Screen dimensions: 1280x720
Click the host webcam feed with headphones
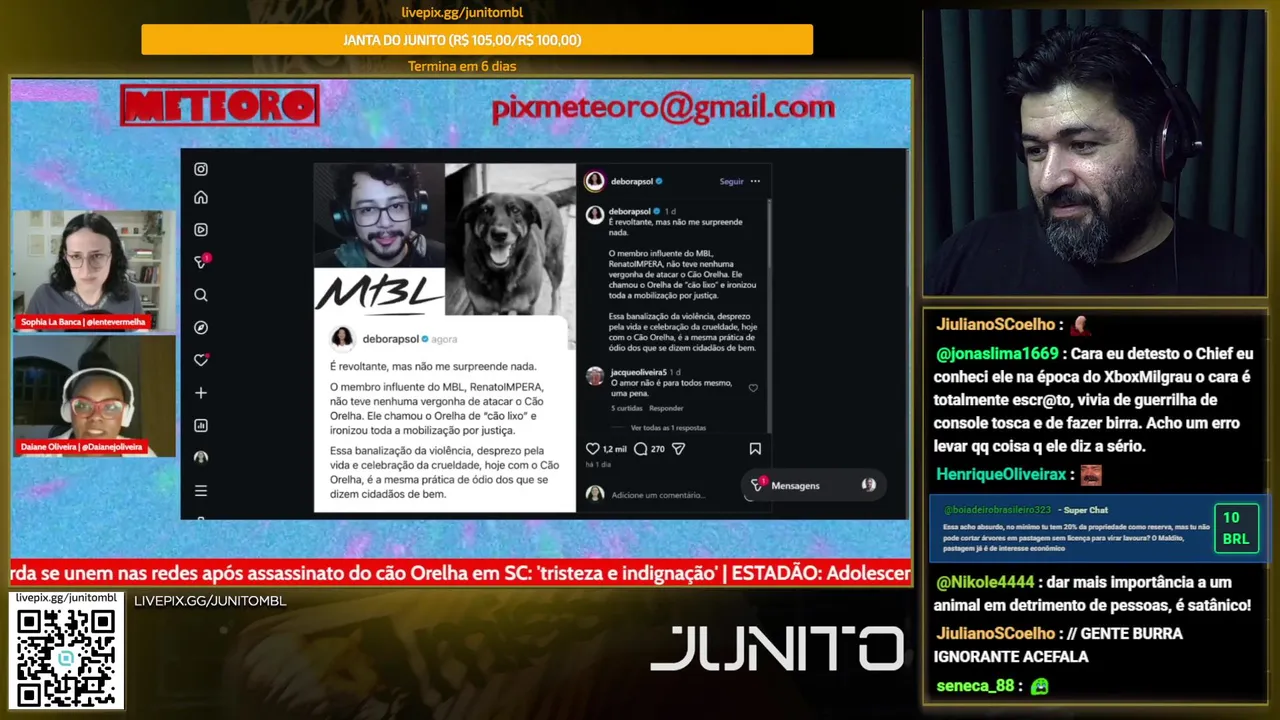(1095, 153)
